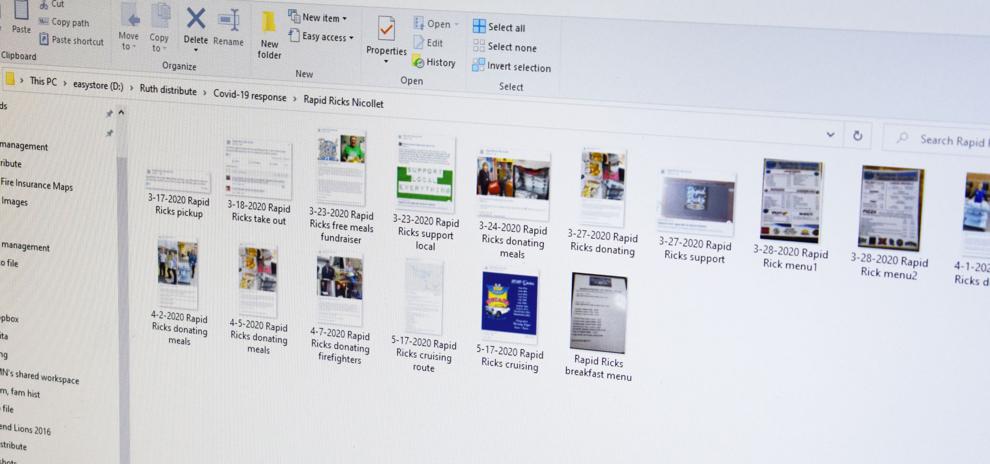Screen dimensions: 990x464
Task: Select the Rename tool in Organize
Action: tap(229, 28)
